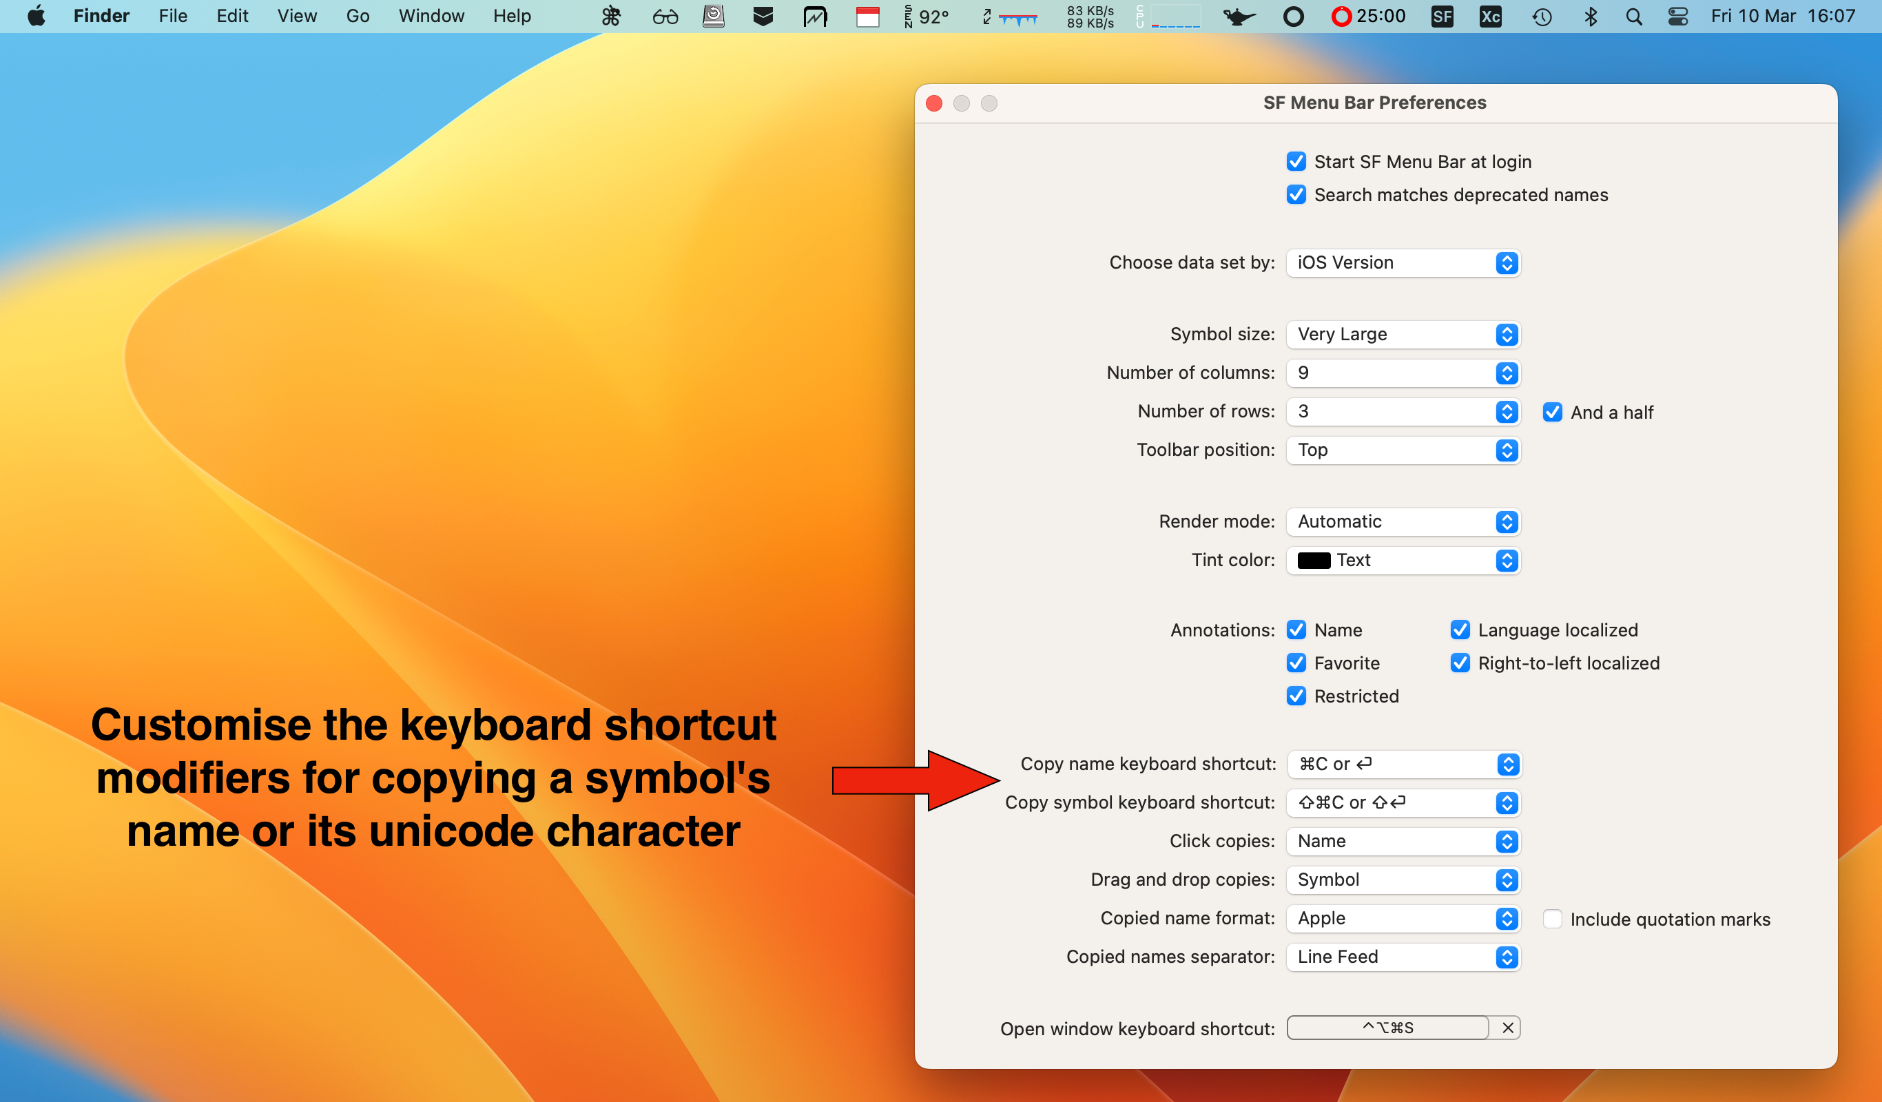The width and height of the screenshot is (1882, 1102).
Task: Open the stacked inbox tray menu bar icon
Action: 763,16
